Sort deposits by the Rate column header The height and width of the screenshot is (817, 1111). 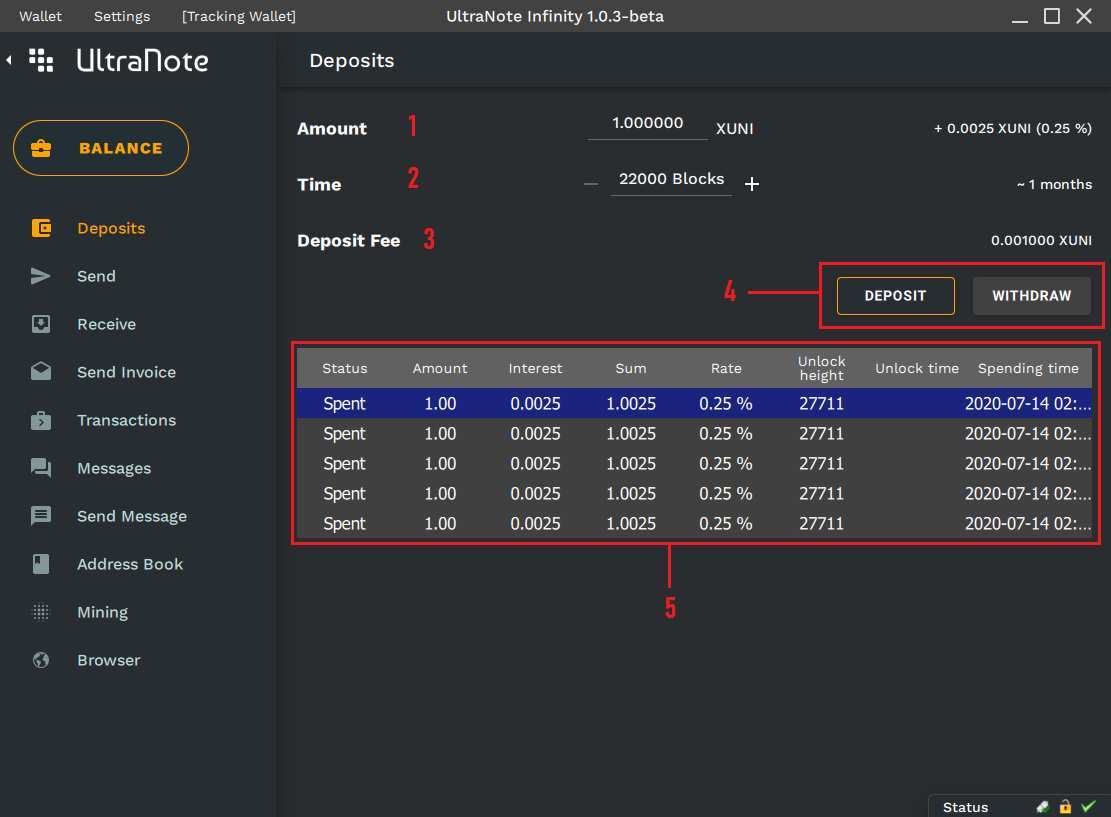(x=726, y=368)
